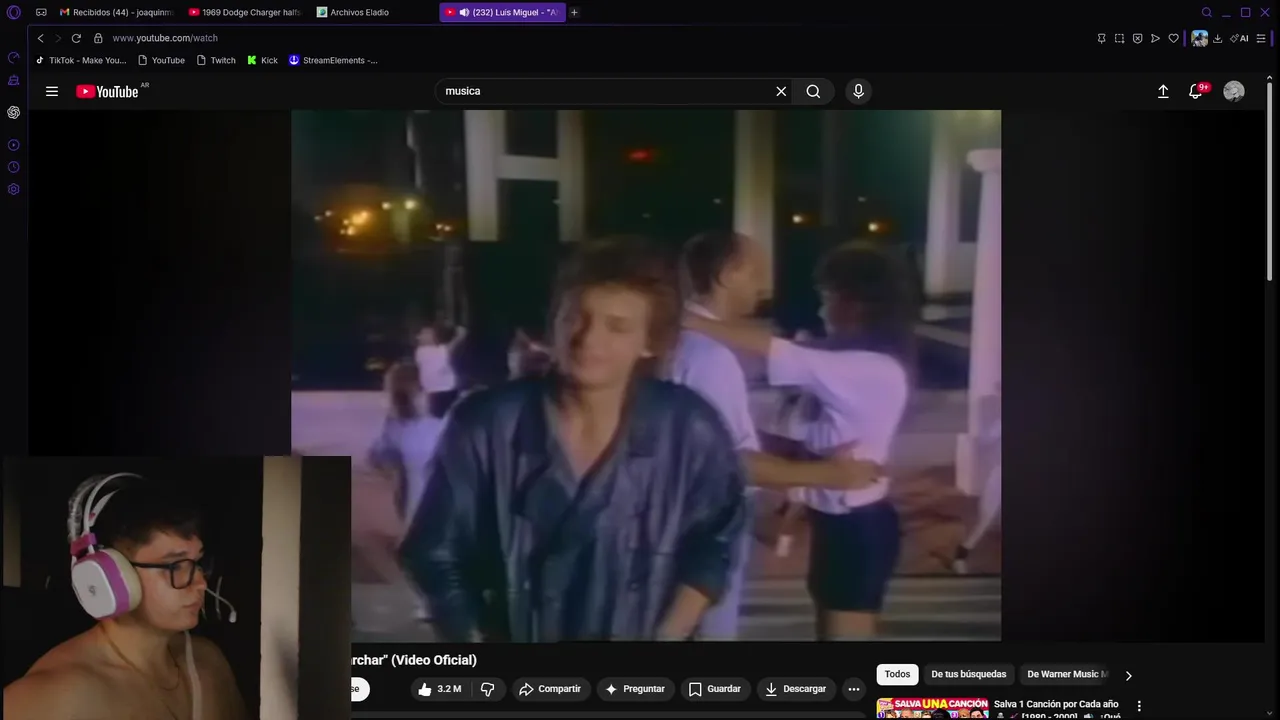The width and height of the screenshot is (1280, 720).
Task: Open the more actions ellipsis under video
Action: (x=853, y=689)
